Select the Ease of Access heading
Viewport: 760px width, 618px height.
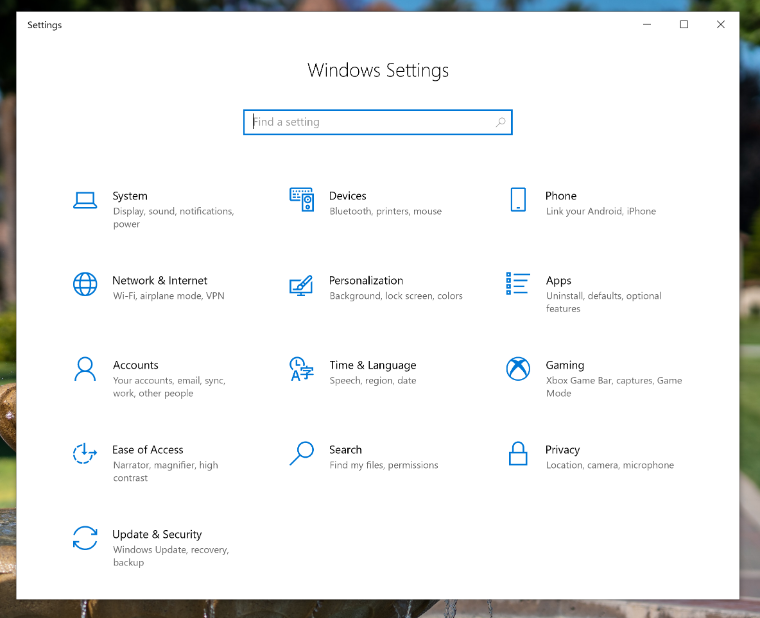148,450
